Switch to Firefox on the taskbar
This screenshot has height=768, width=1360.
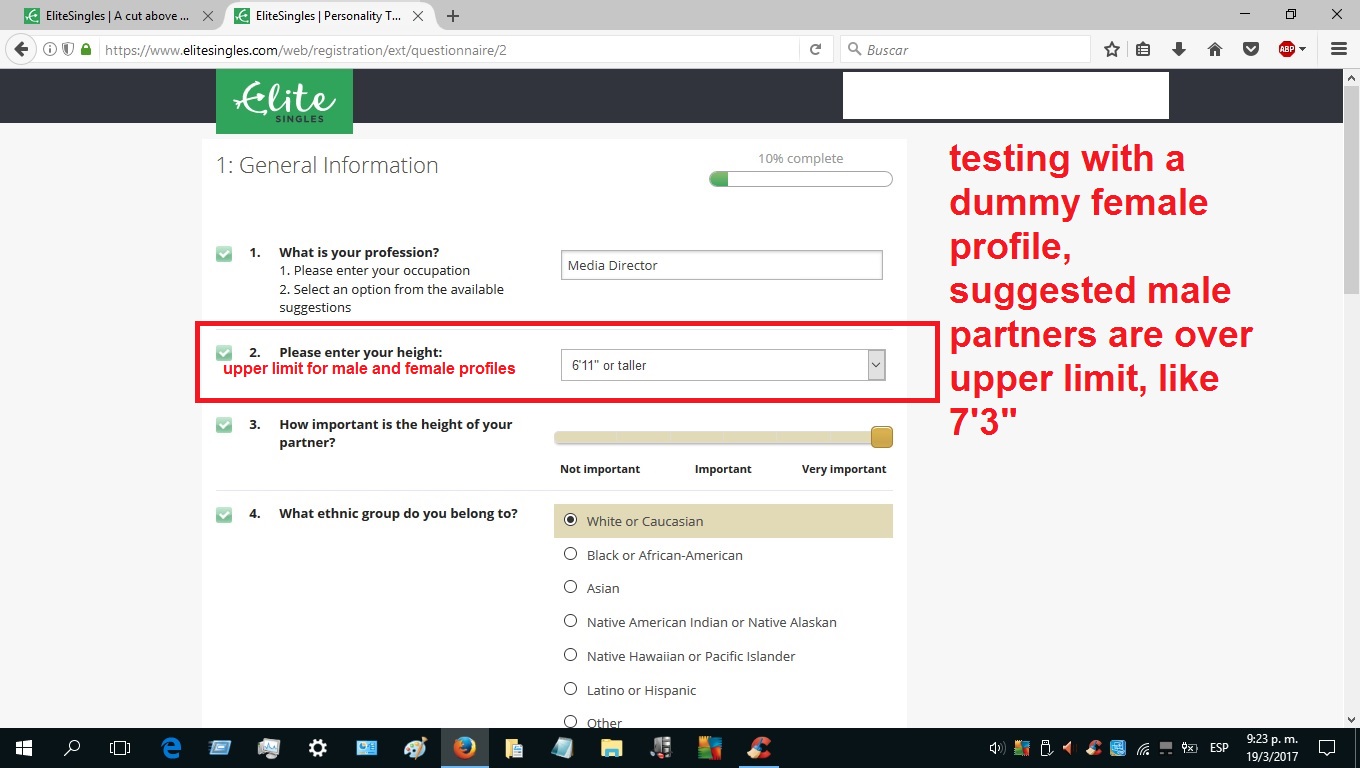pos(464,748)
